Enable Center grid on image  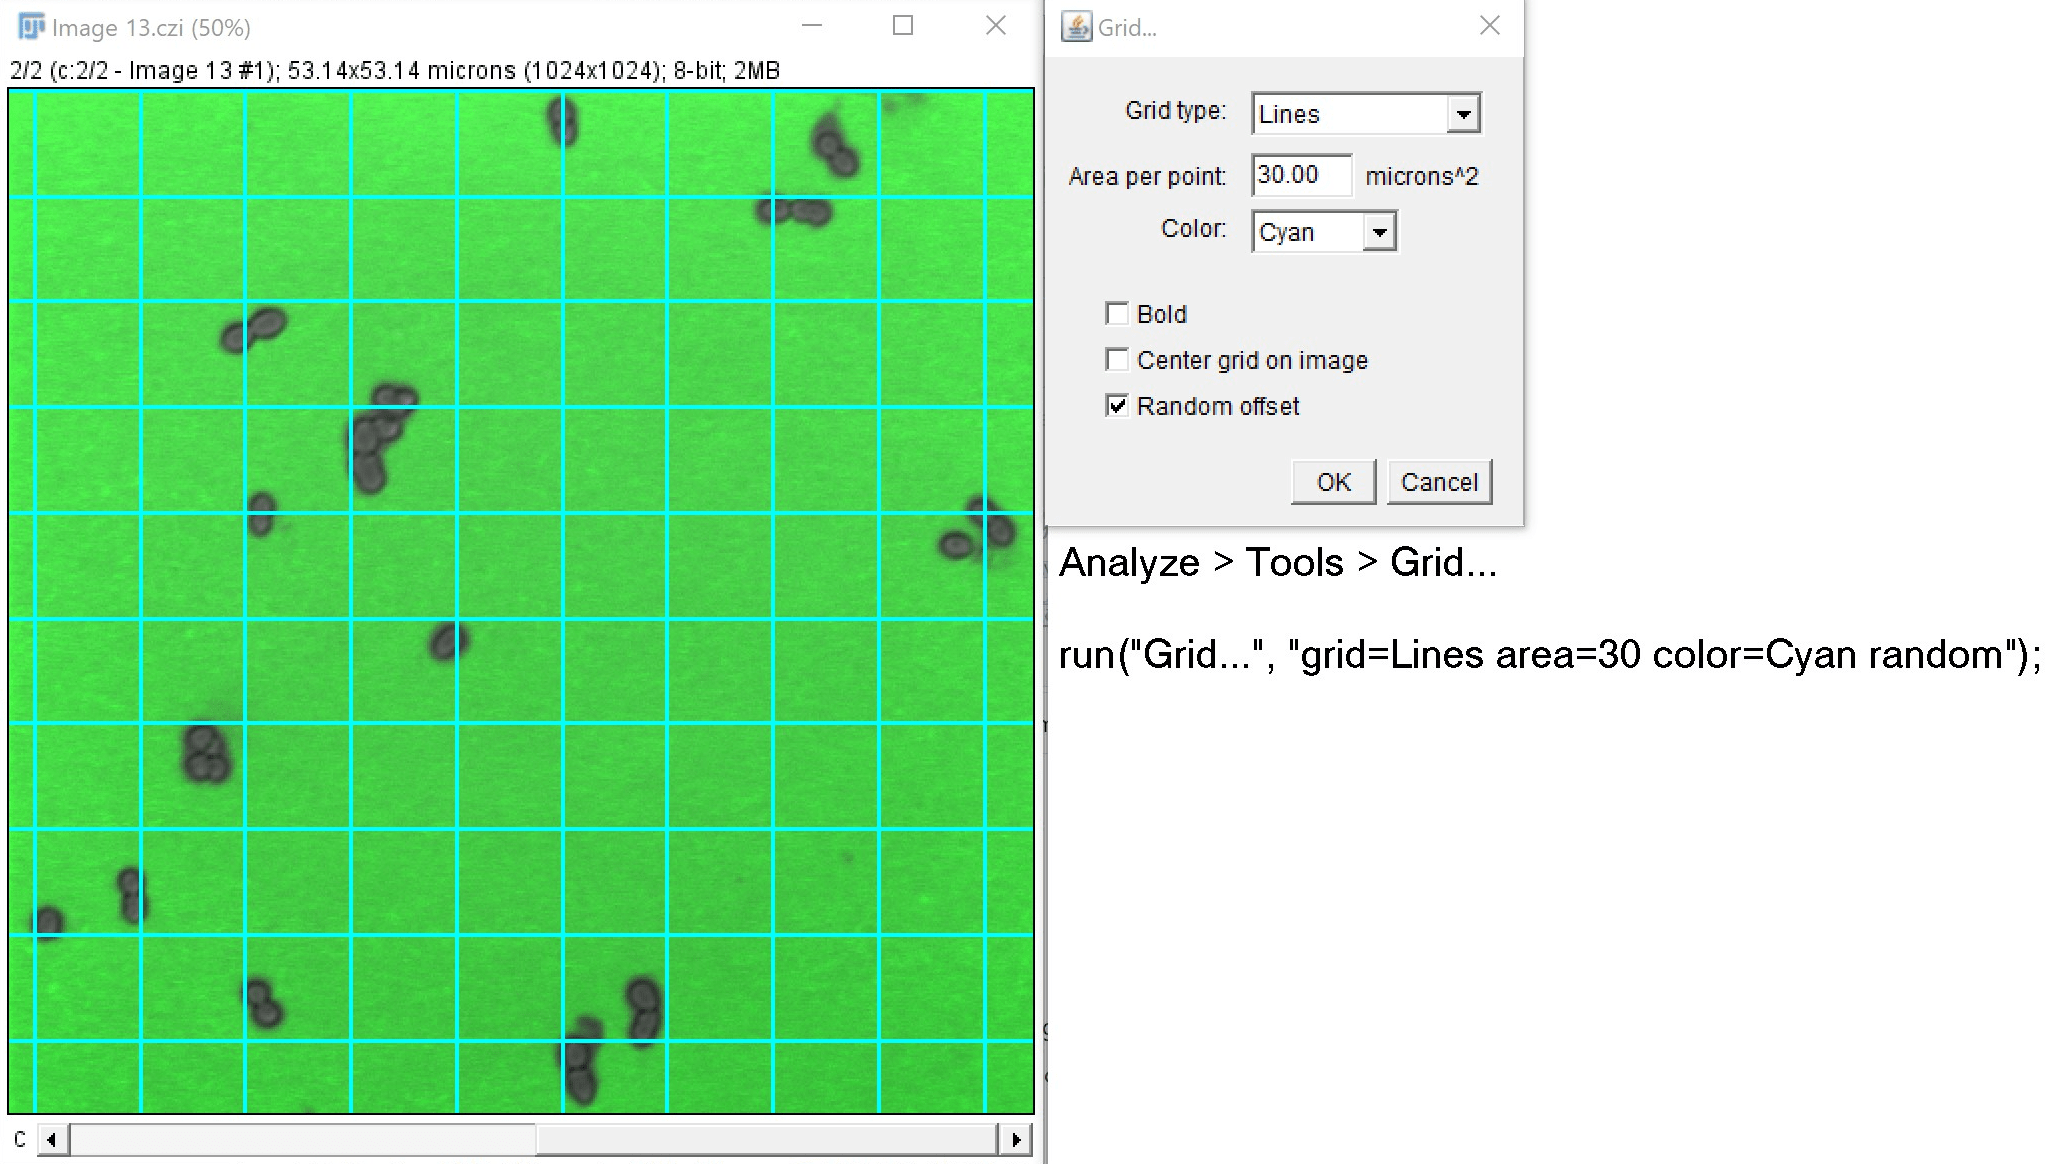[x=1117, y=360]
